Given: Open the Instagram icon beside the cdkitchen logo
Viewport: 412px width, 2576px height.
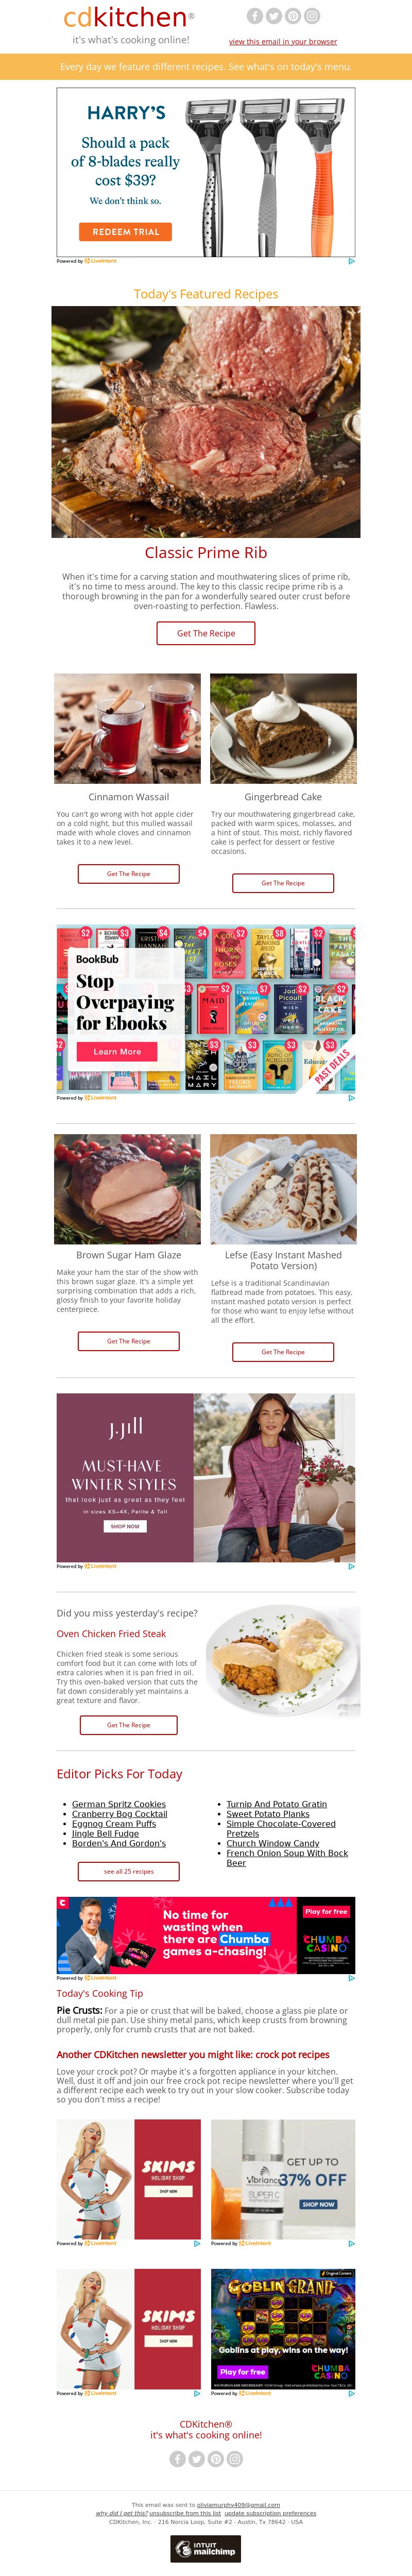Looking at the screenshot, I should coord(312,16).
